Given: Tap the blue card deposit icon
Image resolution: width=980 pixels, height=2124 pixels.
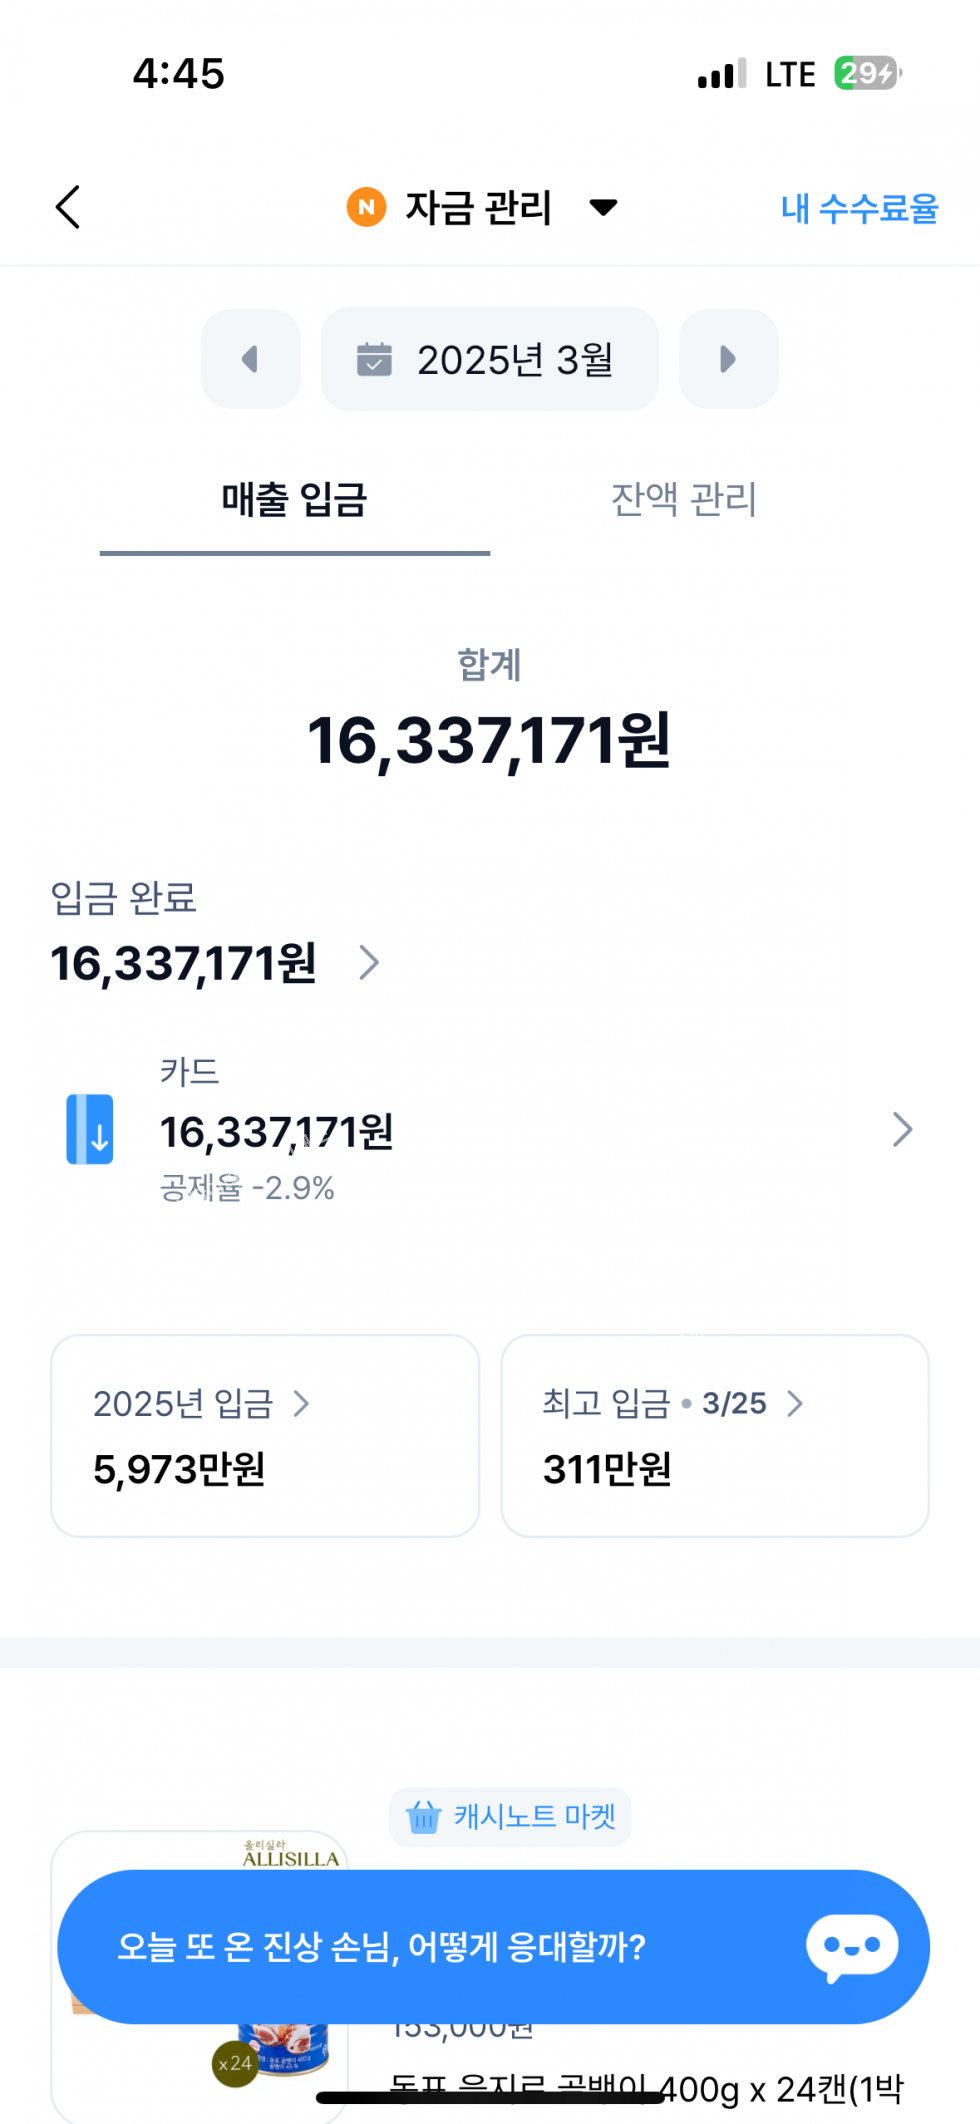Looking at the screenshot, I should point(90,1129).
